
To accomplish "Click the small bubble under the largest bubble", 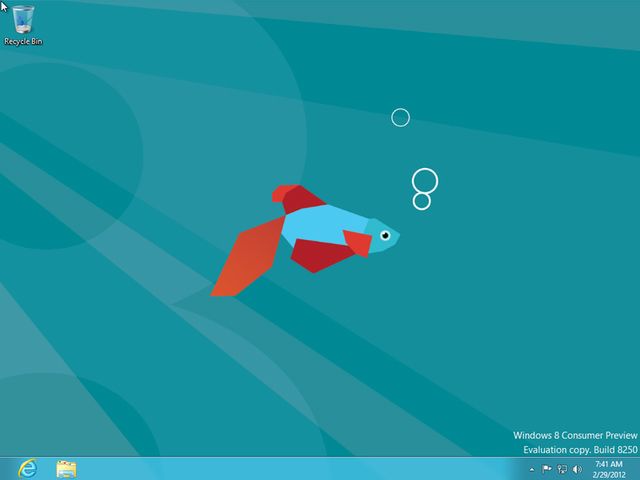I will click(x=422, y=201).
